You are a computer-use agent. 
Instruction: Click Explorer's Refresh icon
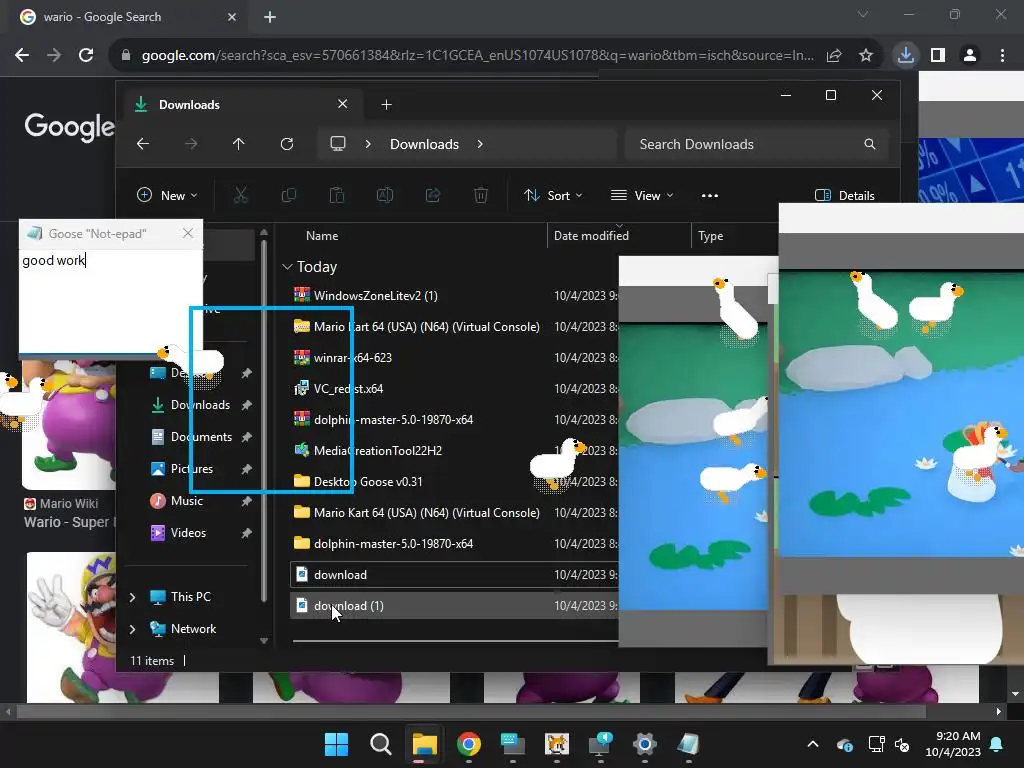pyautogui.click(x=287, y=144)
